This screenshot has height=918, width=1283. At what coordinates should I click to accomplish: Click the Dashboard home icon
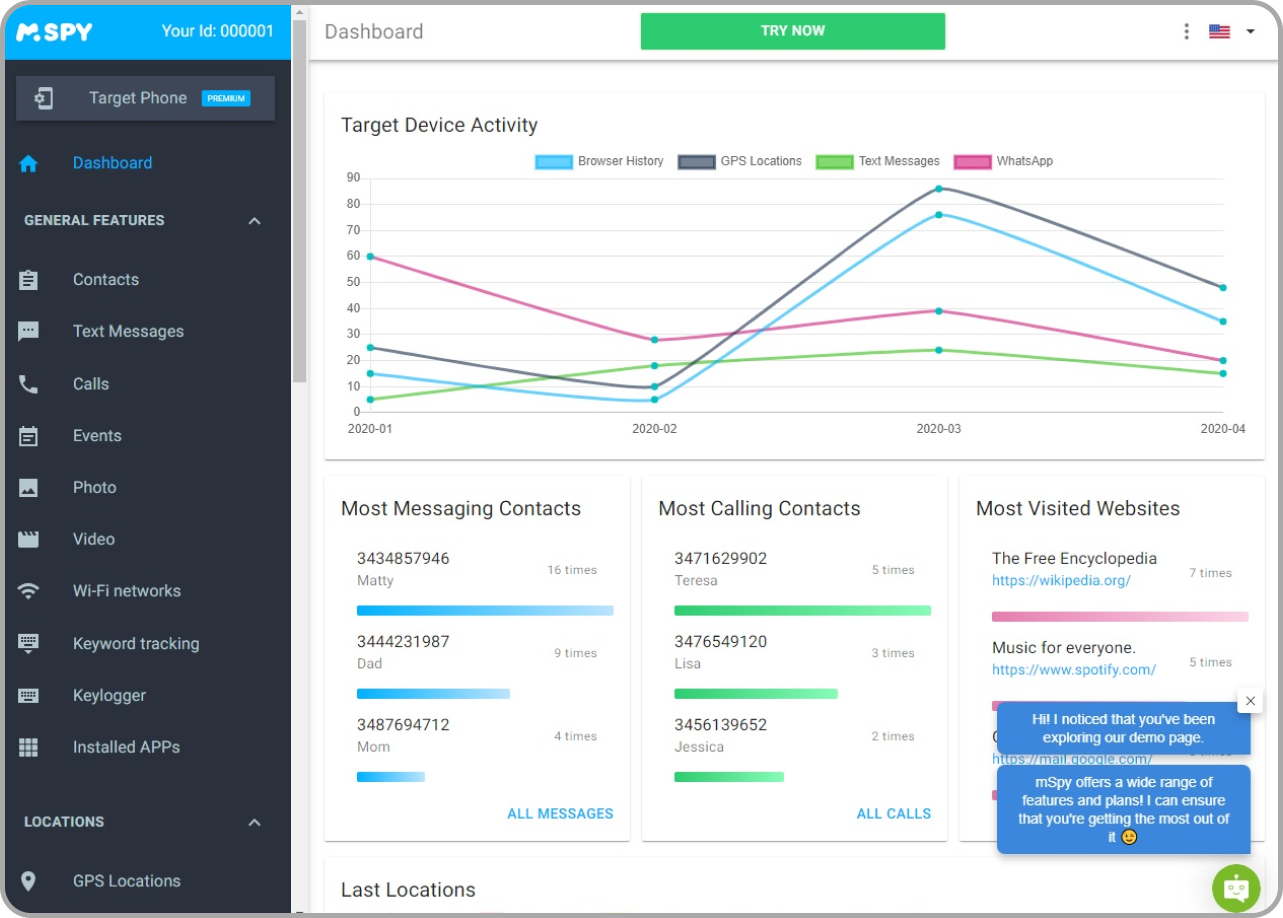(x=28, y=163)
